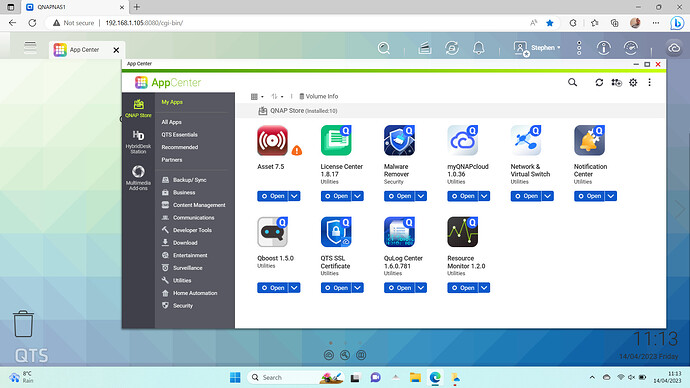Select the Home Automation category
The height and width of the screenshot is (388, 690).
[190, 293]
